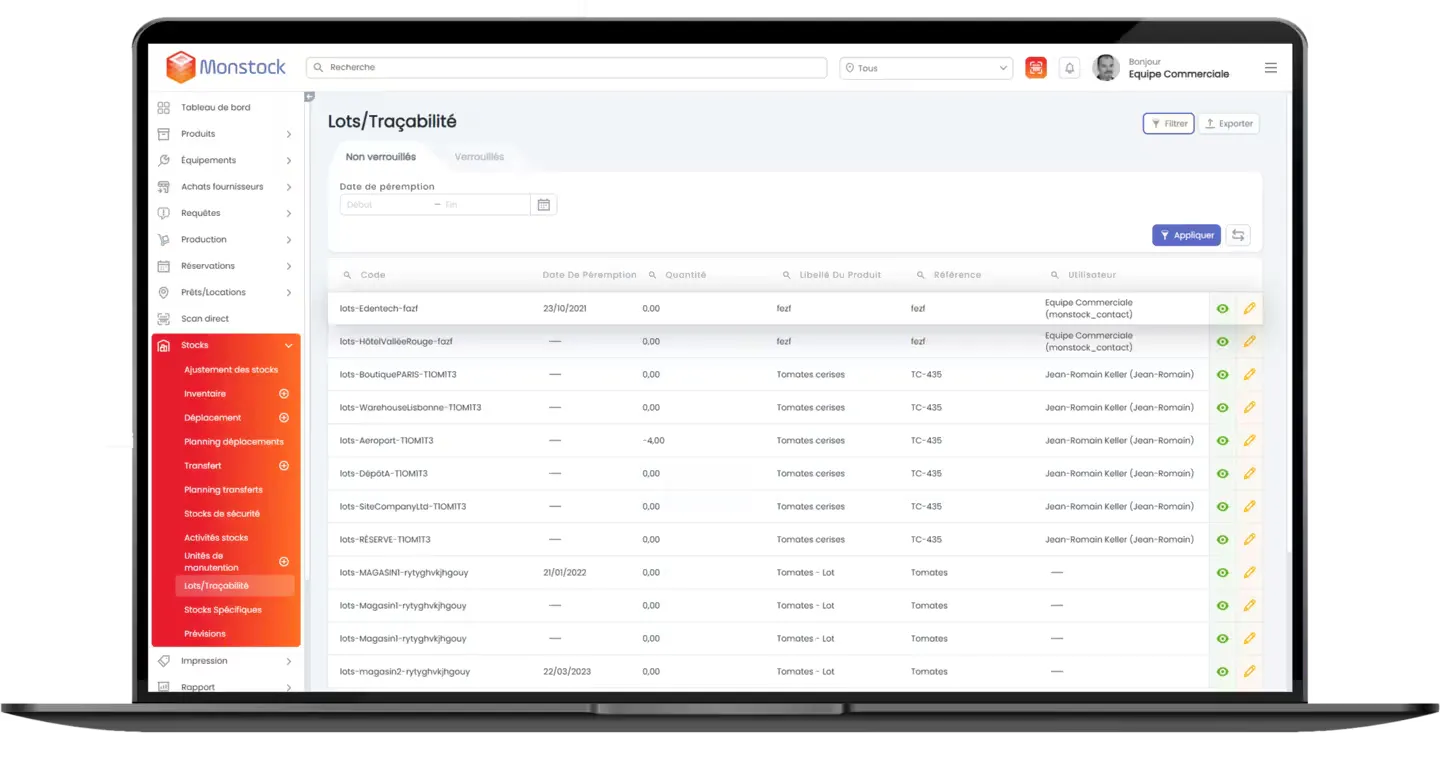The image size is (1440, 758).
Task: Click plus icon next to Déplacement
Action: pyautogui.click(x=284, y=418)
